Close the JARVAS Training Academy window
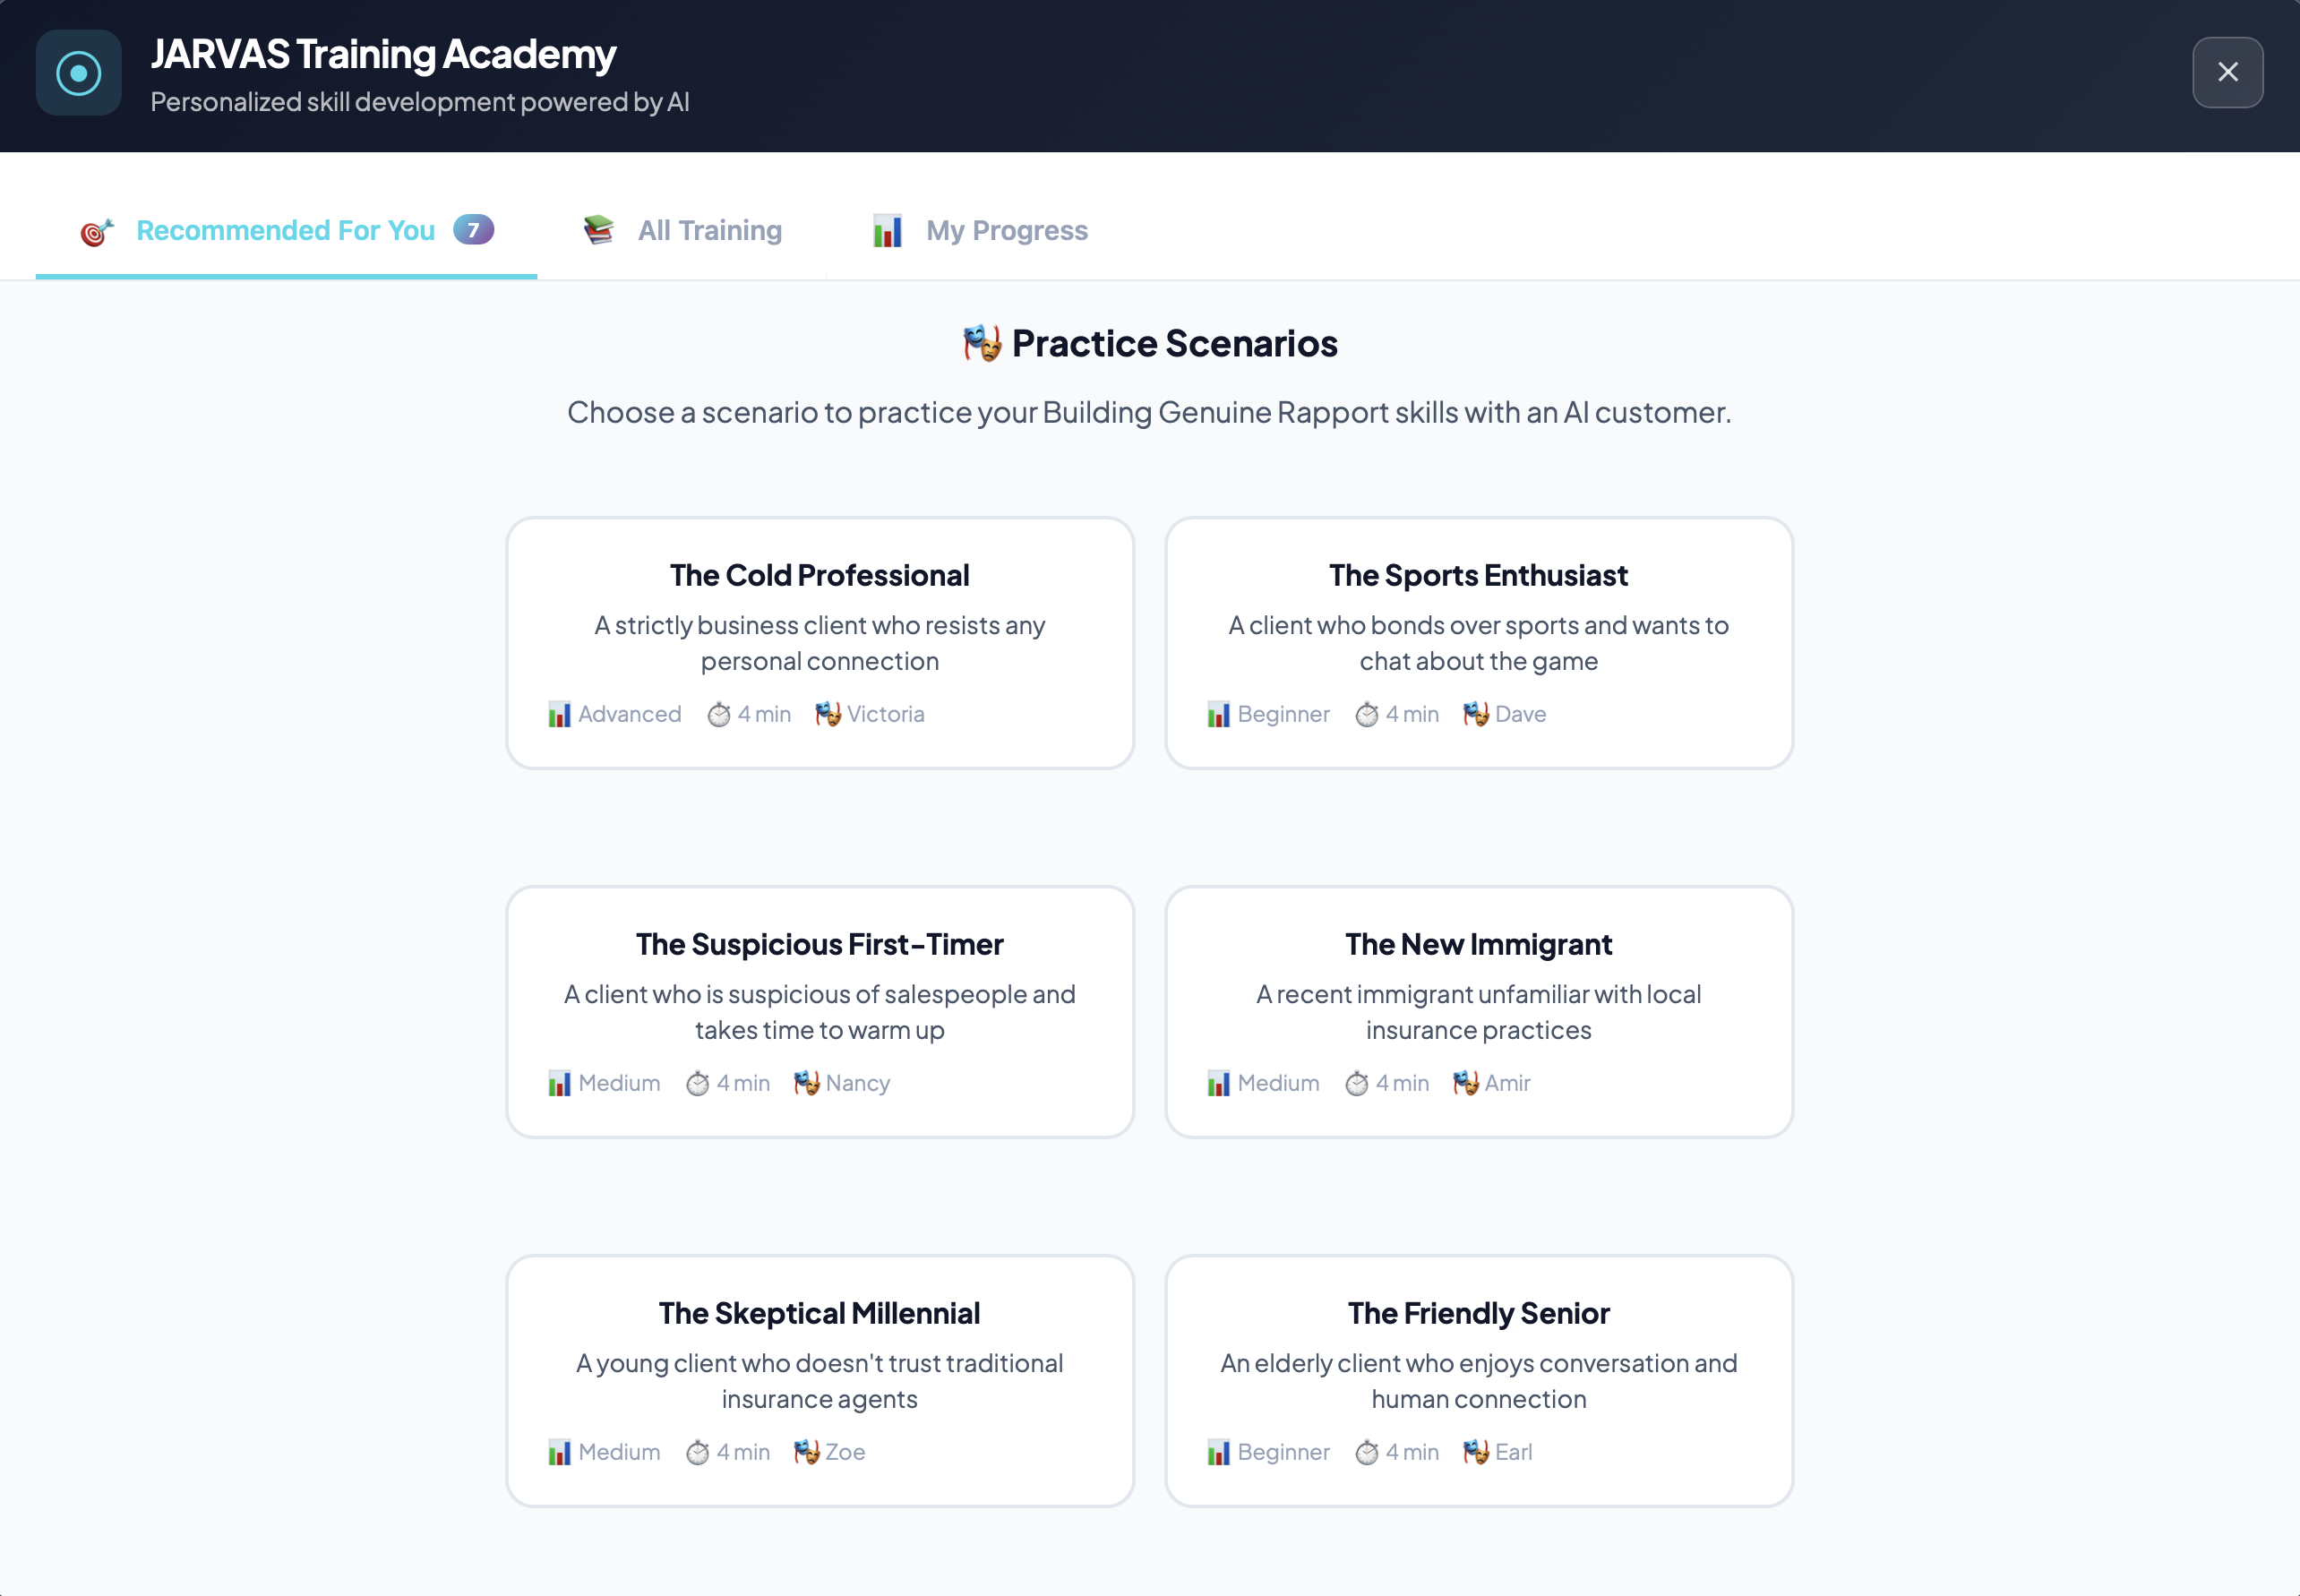2300x1596 pixels. click(2227, 72)
